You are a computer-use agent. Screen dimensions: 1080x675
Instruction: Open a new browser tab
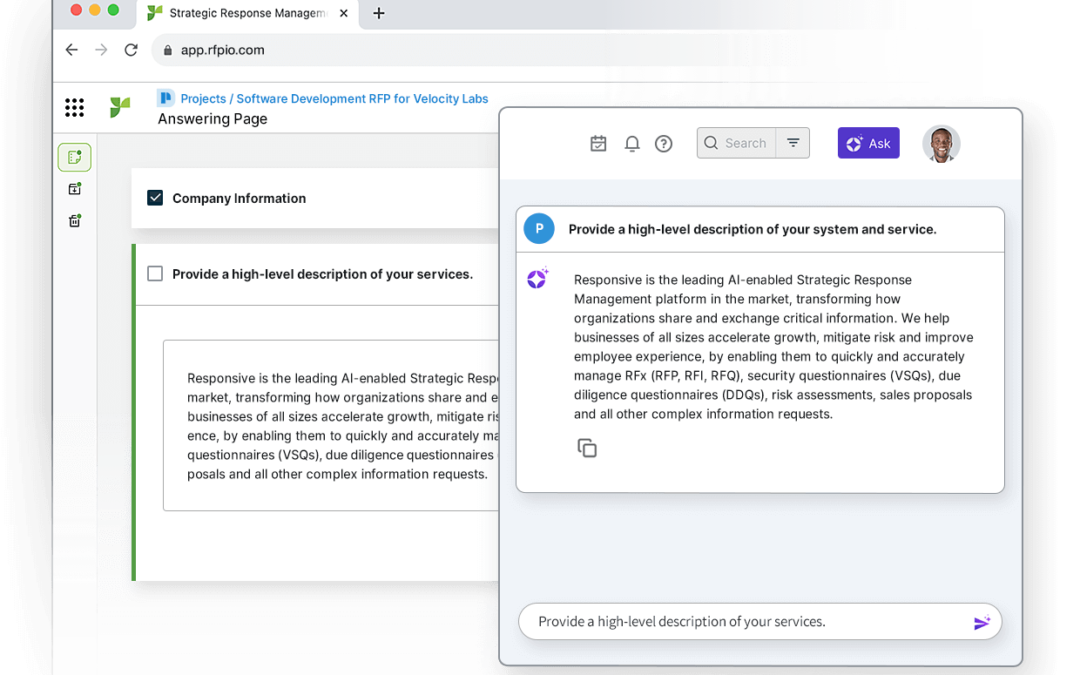[379, 13]
